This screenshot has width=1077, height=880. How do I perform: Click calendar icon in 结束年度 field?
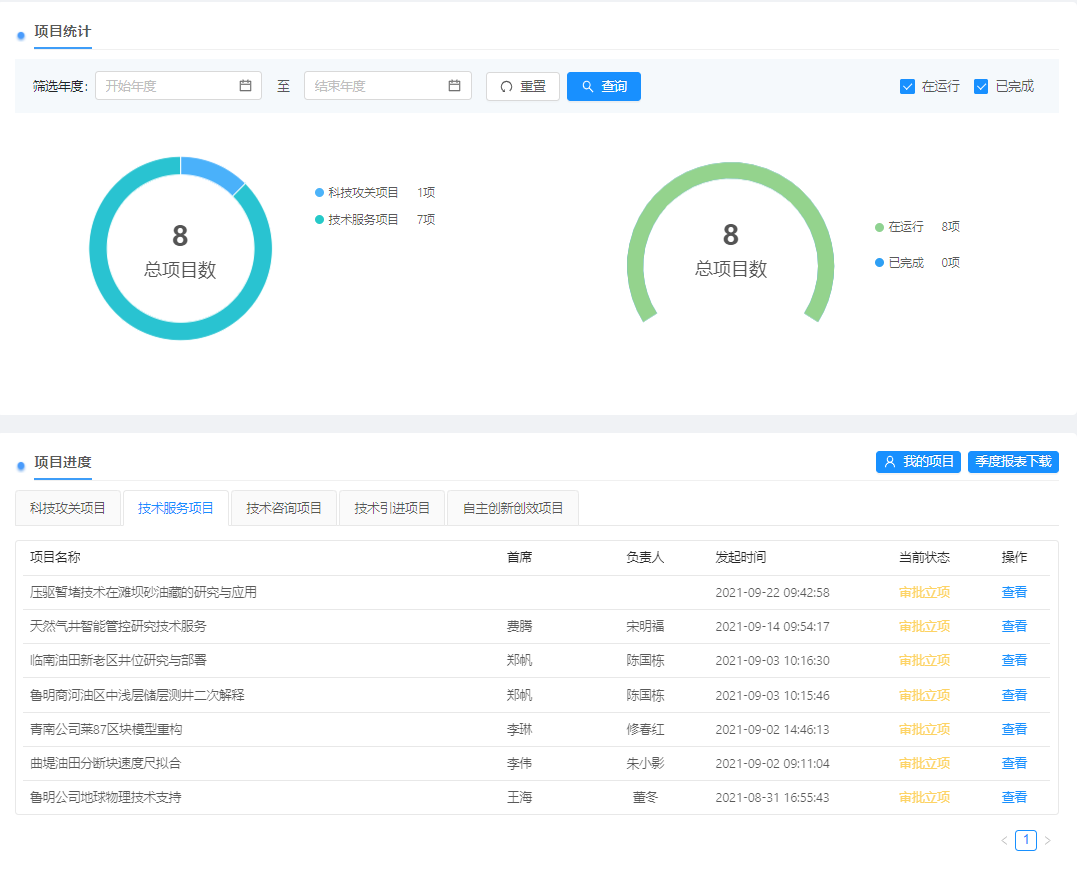pyautogui.click(x=454, y=86)
